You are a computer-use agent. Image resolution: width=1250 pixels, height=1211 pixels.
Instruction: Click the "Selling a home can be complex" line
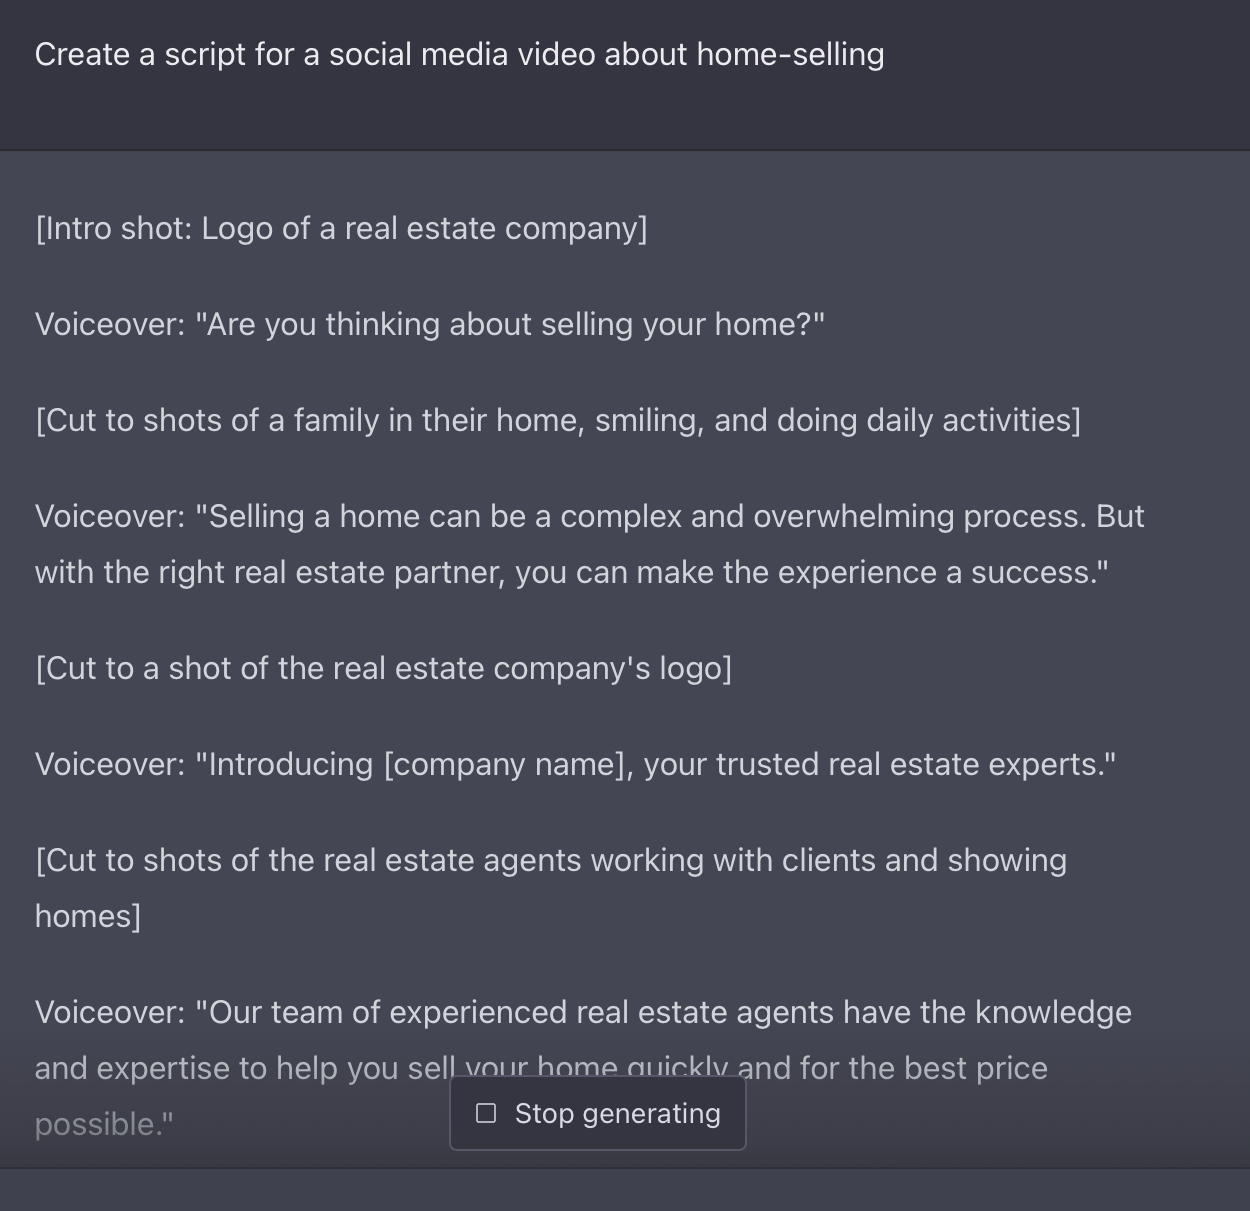click(x=590, y=516)
